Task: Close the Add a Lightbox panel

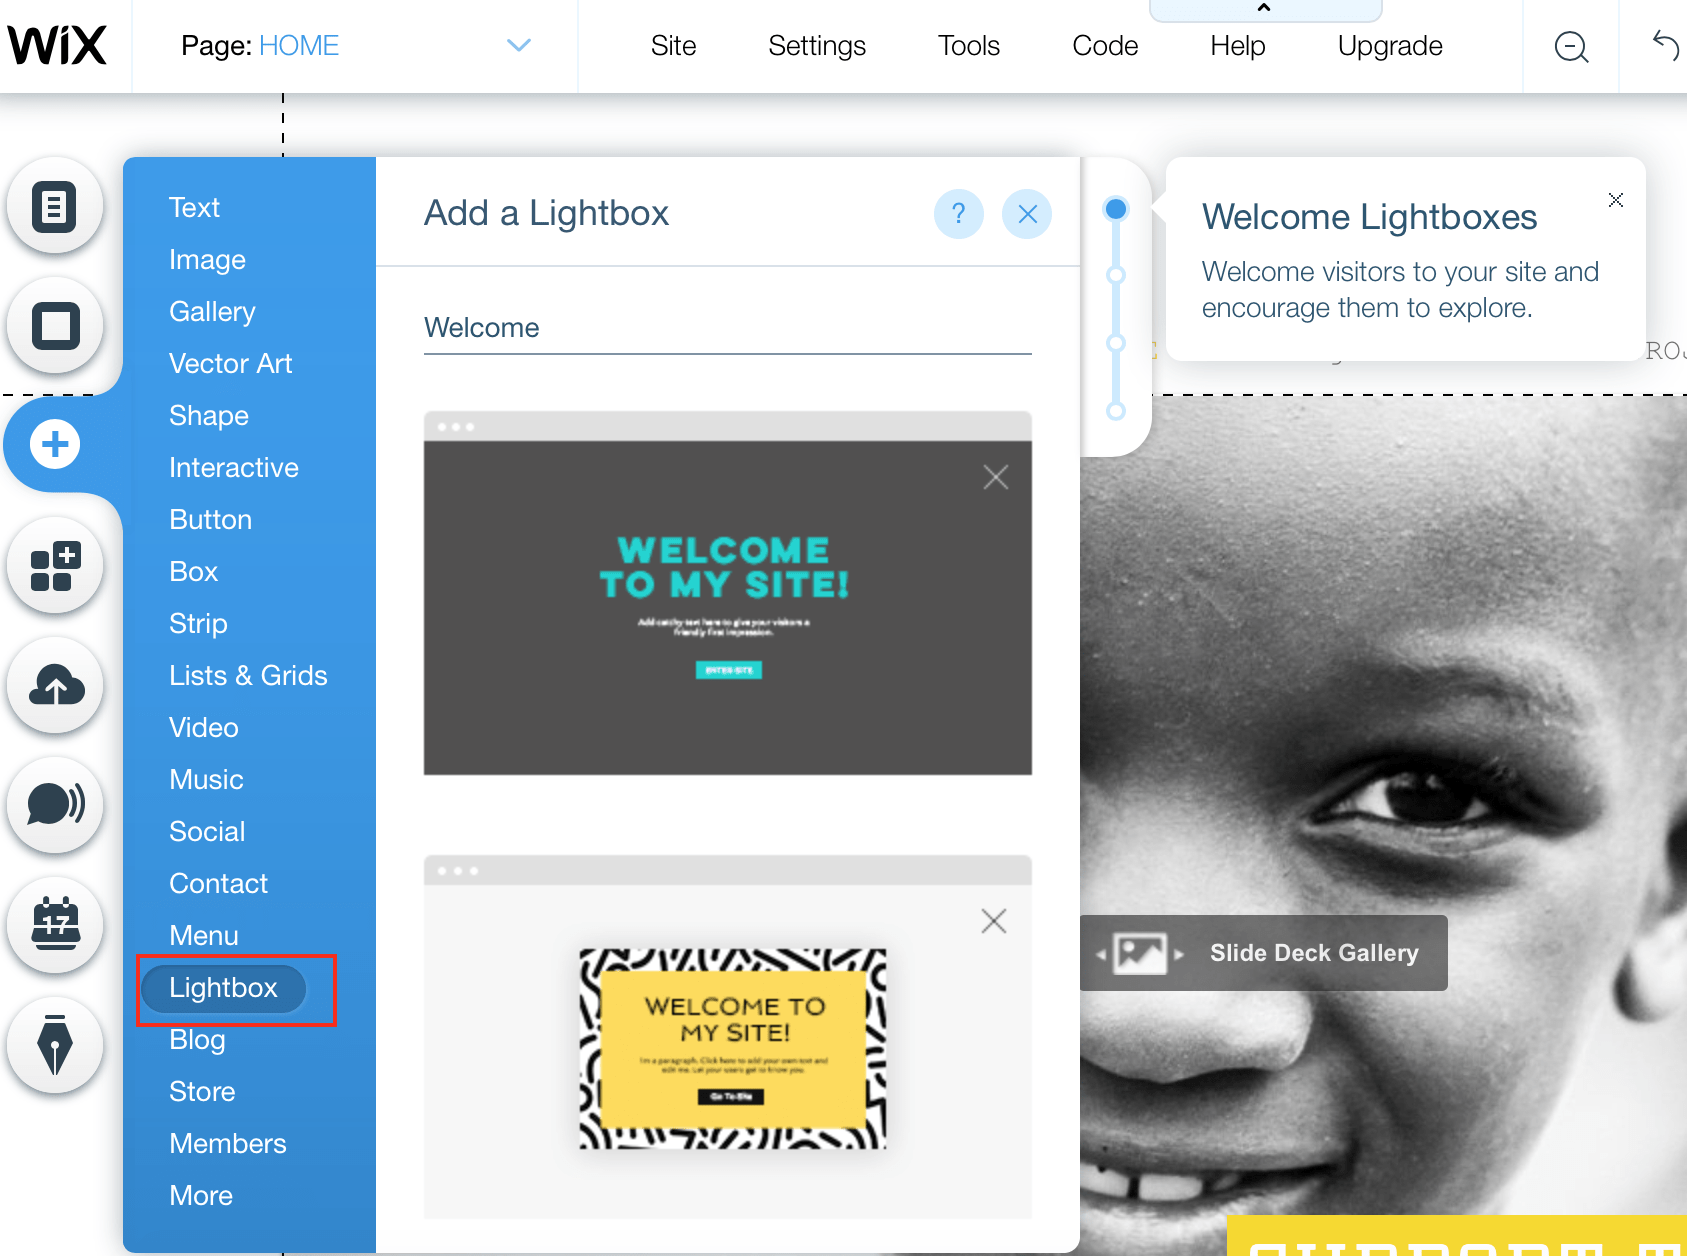Action: pyautogui.click(x=1027, y=214)
